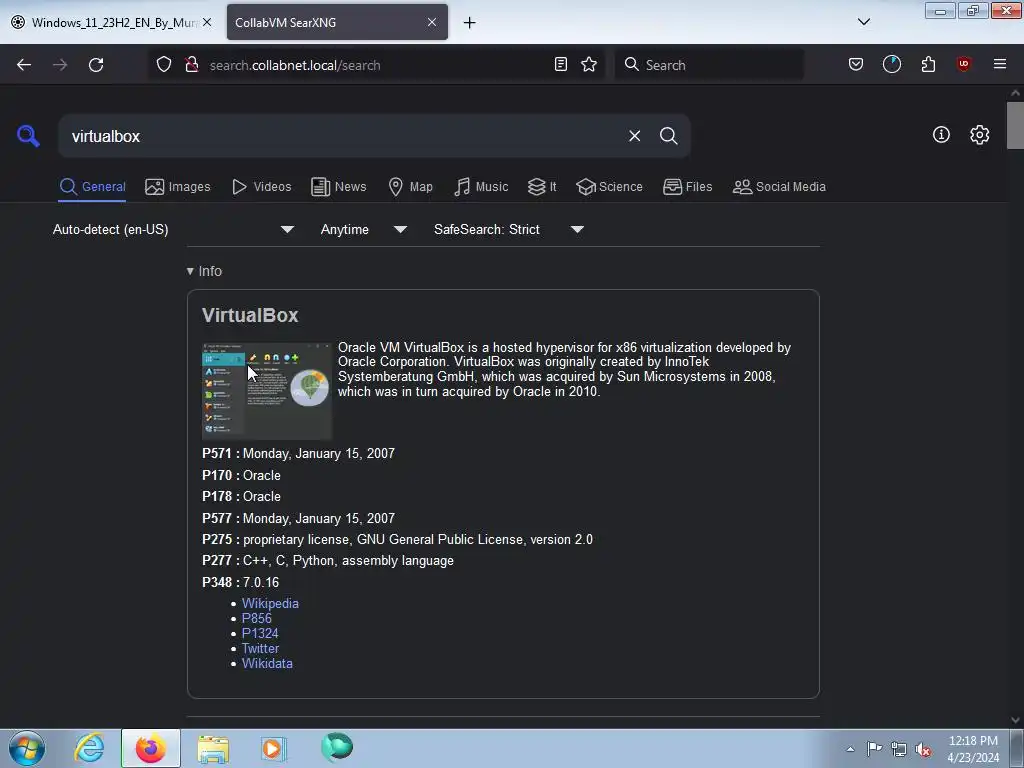Open the P856 link

click(257, 618)
